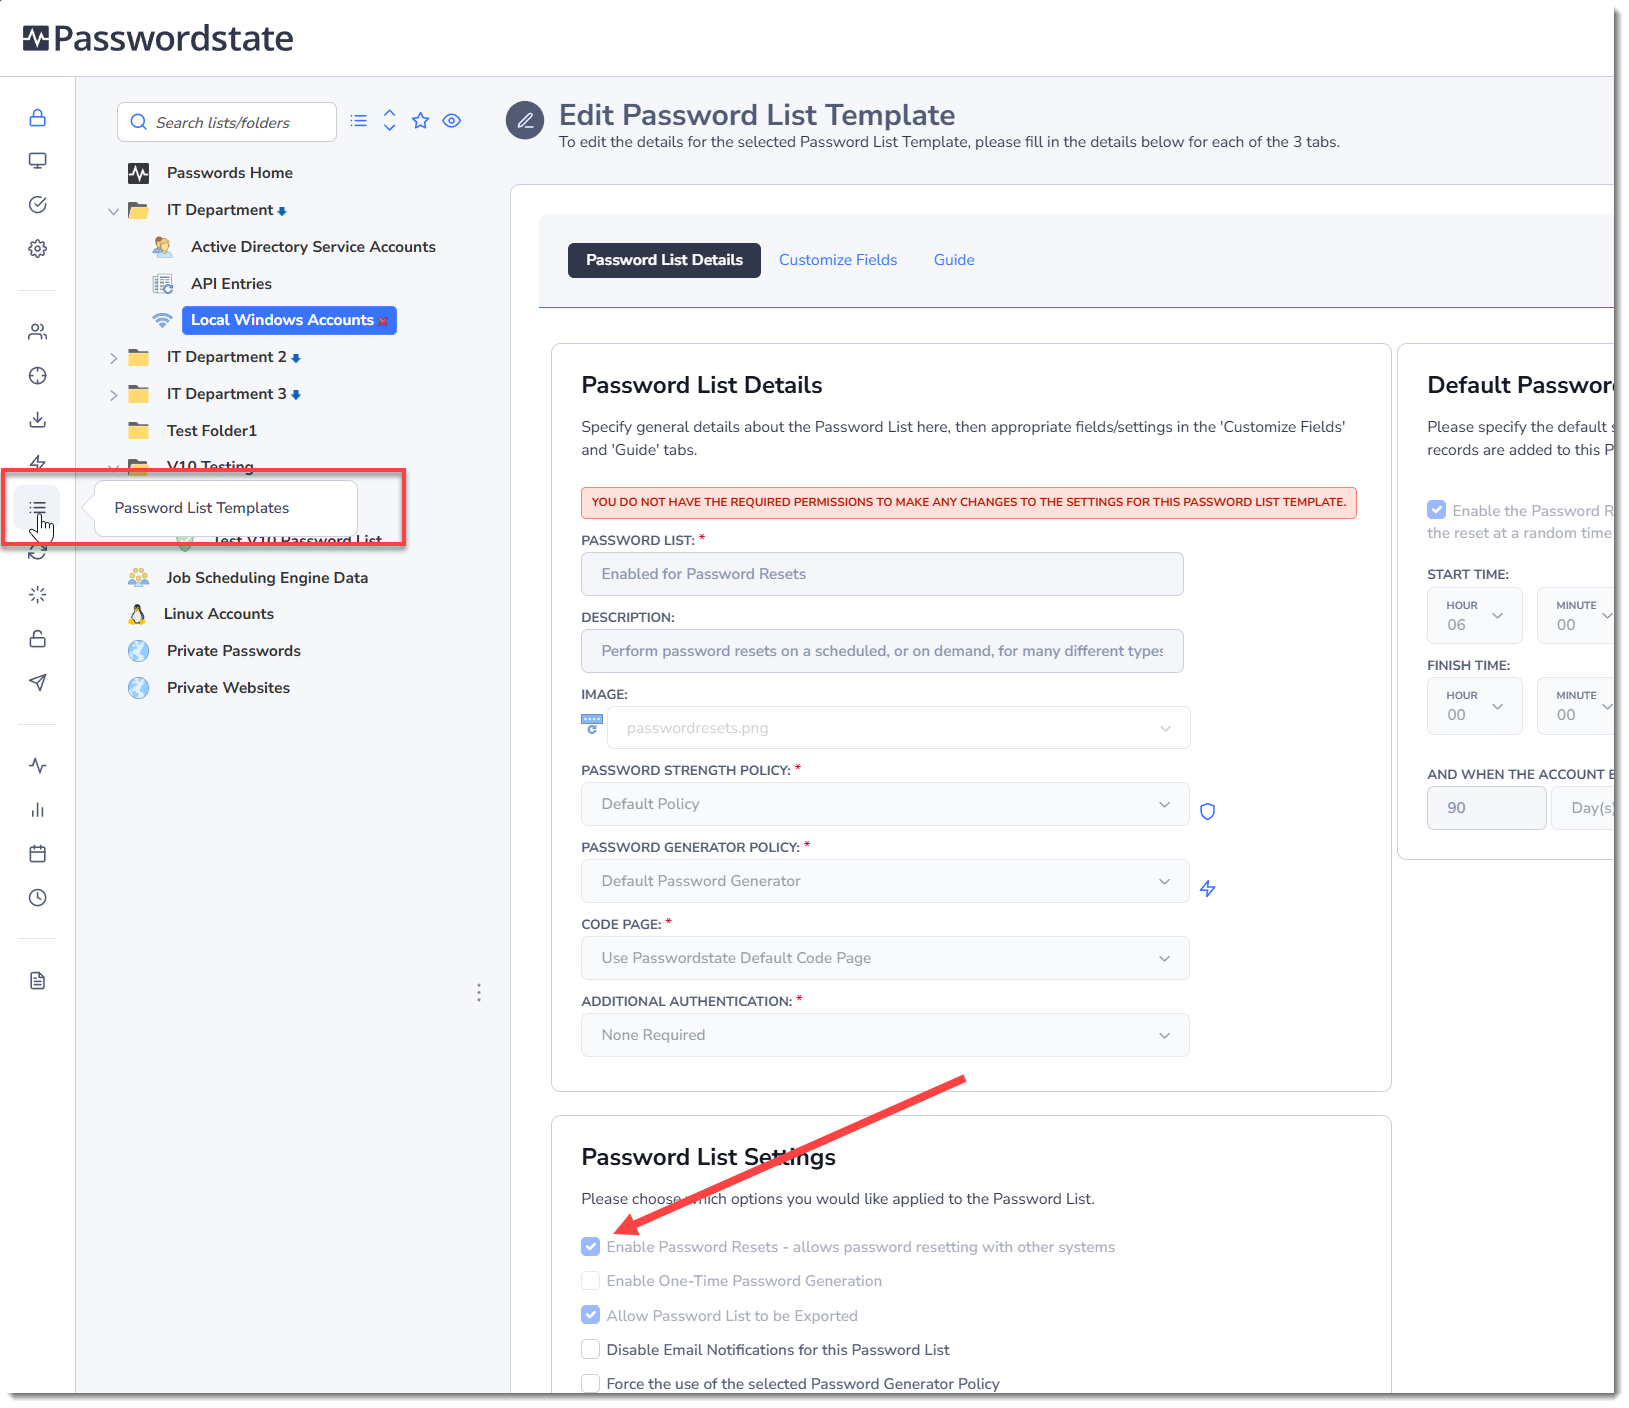Click the activity pulse icon in the sidebar
The image size is (1629, 1408).
pyautogui.click(x=38, y=766)
